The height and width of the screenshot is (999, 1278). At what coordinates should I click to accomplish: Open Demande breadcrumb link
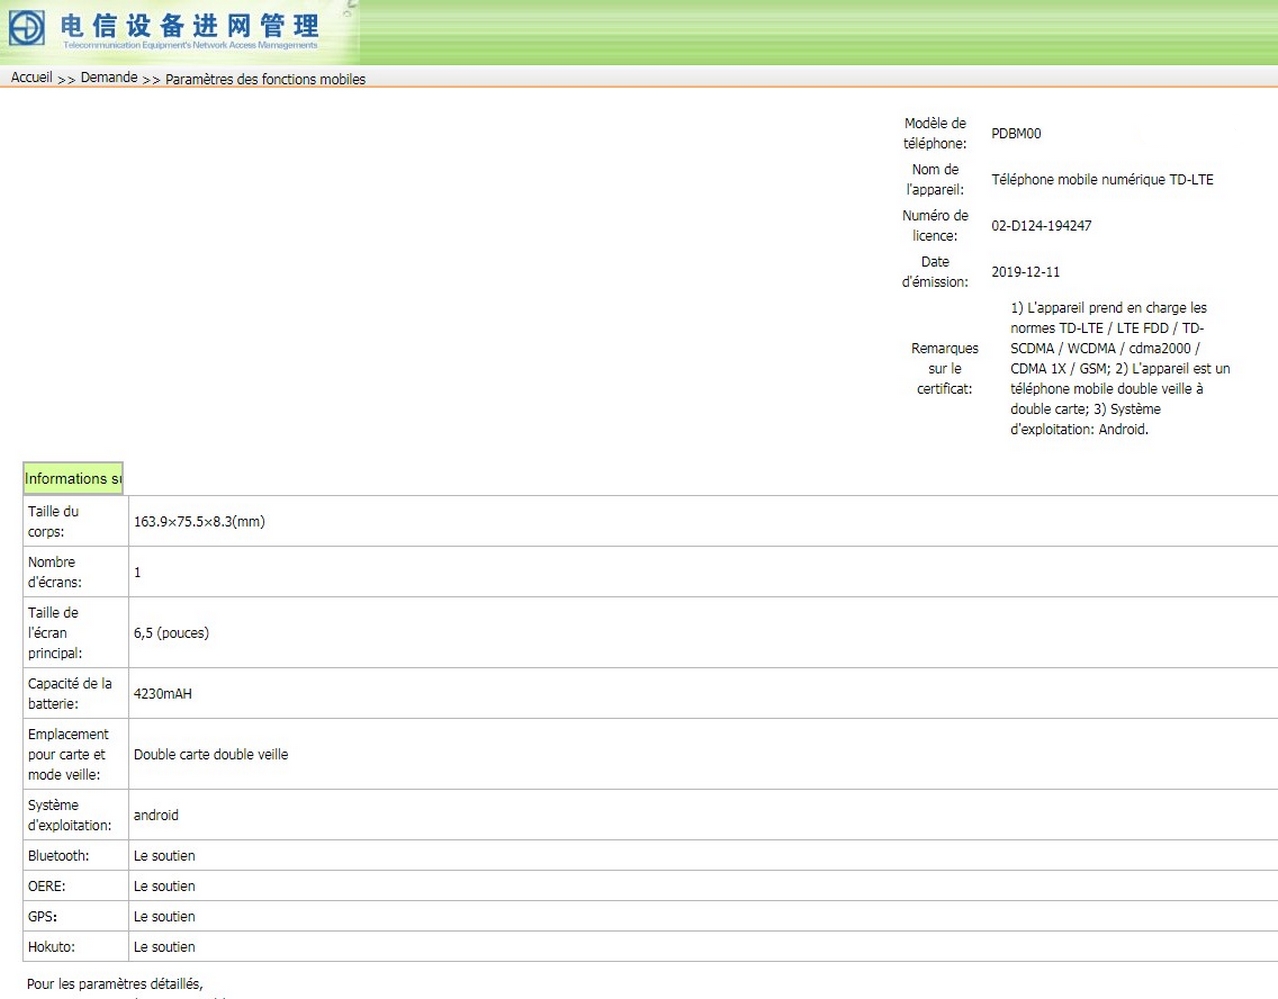click(109, 78)
